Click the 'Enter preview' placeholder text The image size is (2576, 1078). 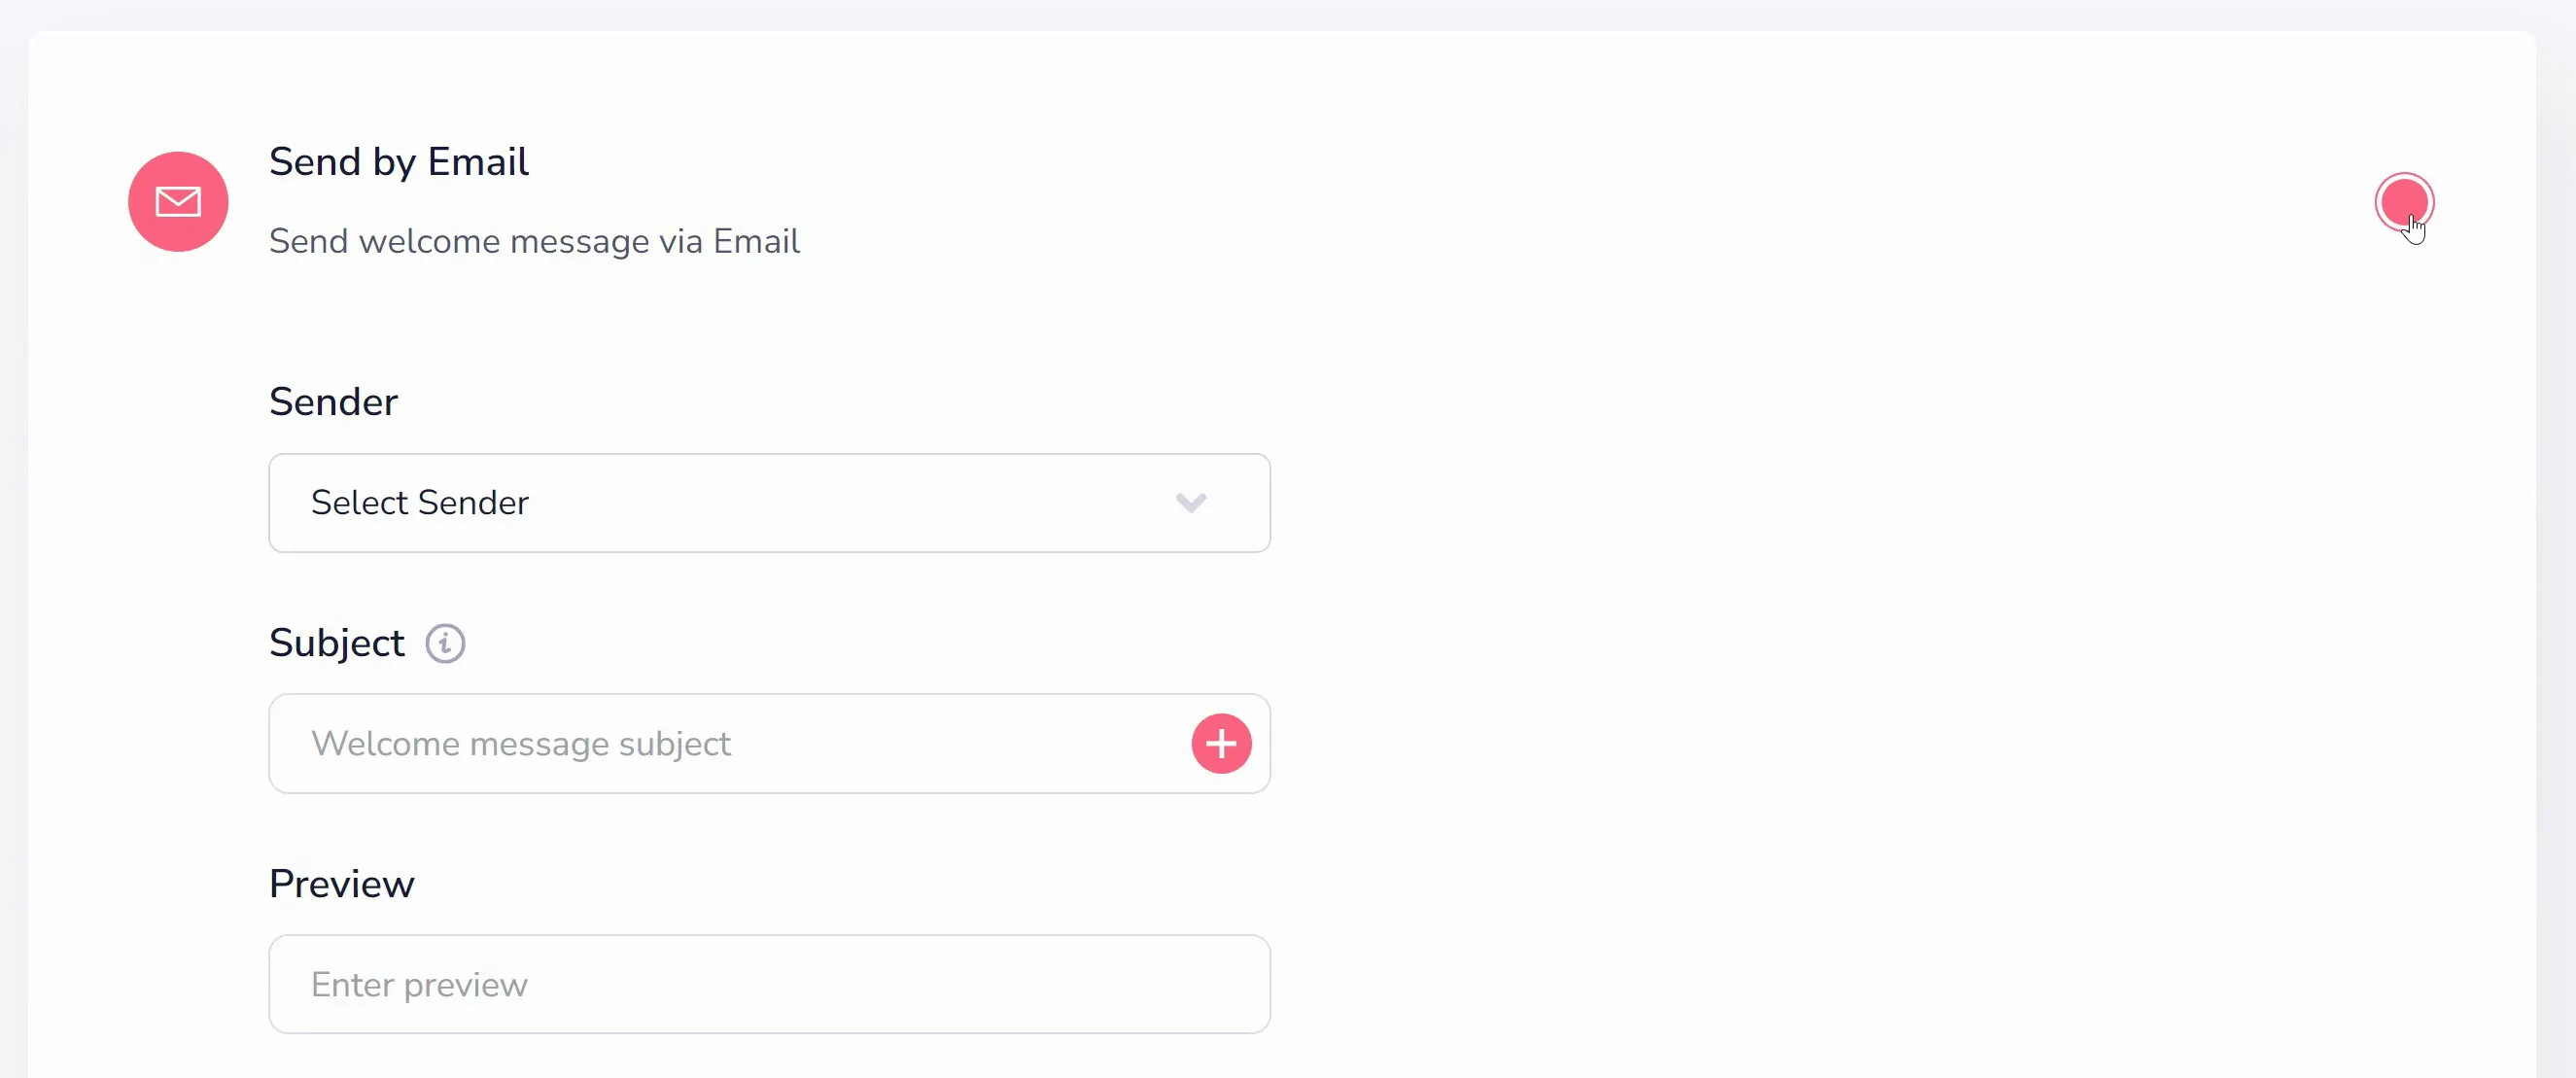[419, 985]
